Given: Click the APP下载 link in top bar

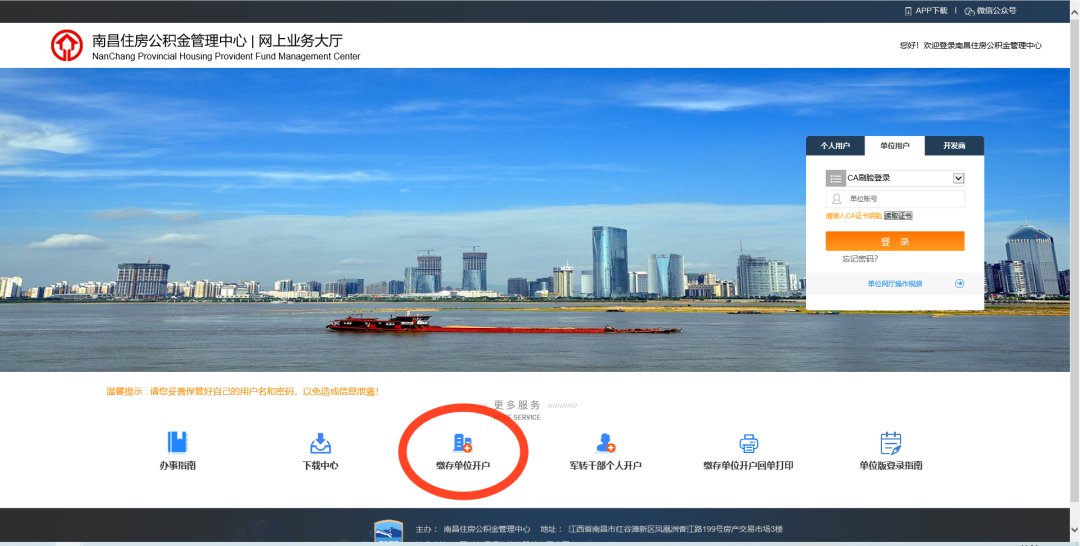Looking at the screenshot, I should (x=931, y=11).
